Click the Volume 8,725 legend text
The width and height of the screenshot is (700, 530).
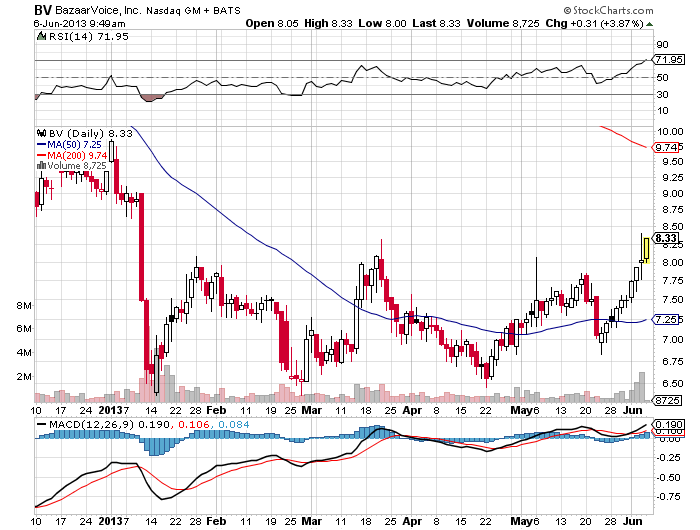(x=77, y=166)
